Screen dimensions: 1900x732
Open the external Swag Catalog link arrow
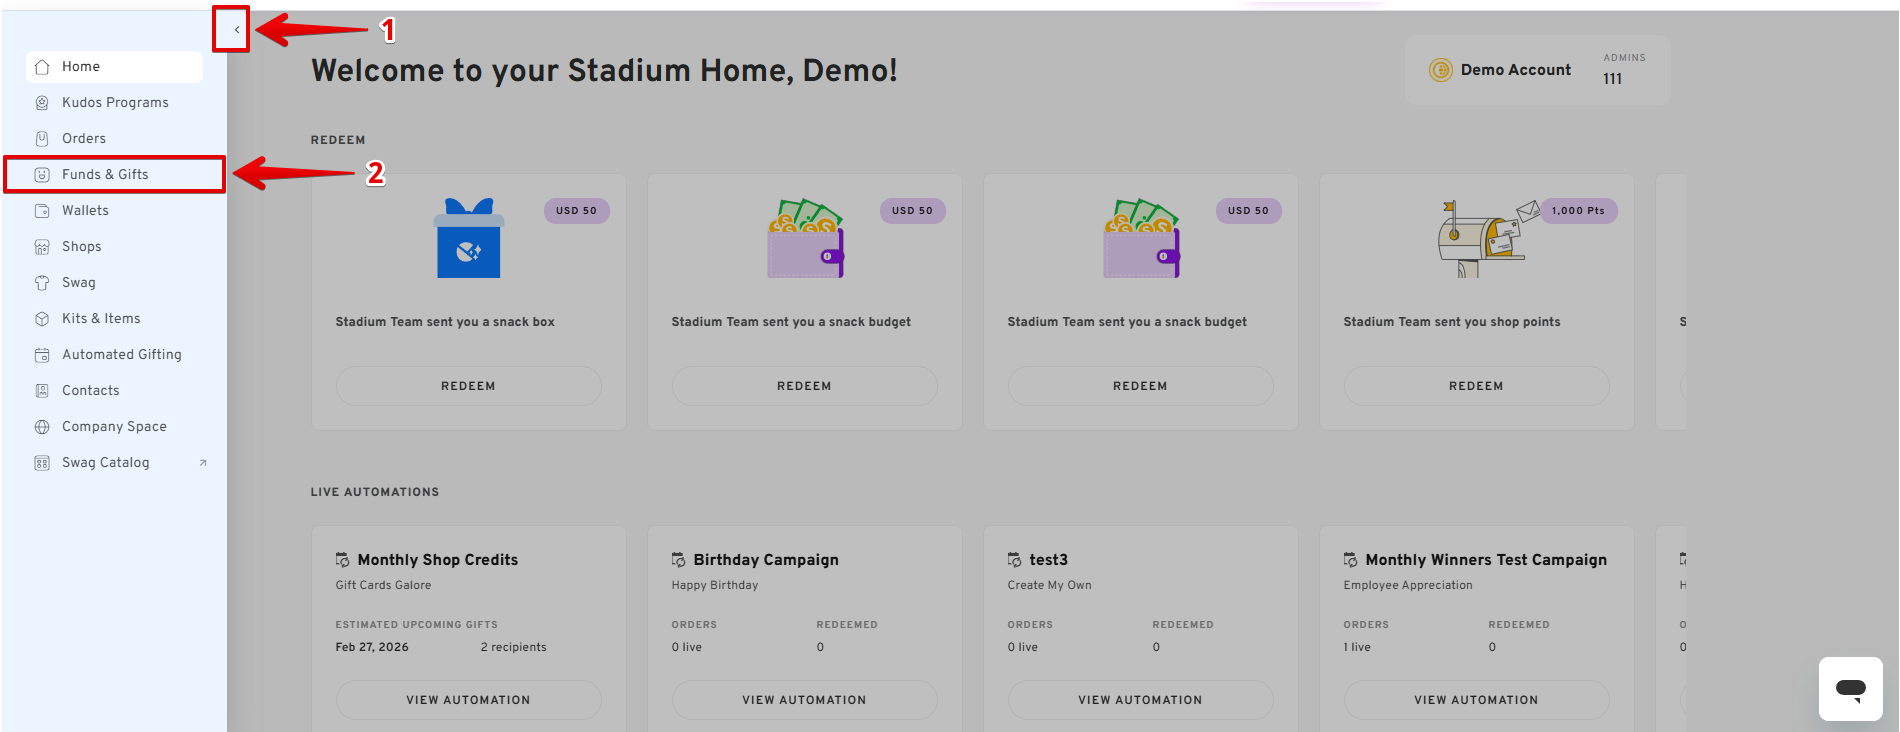(x=203, y=463)
